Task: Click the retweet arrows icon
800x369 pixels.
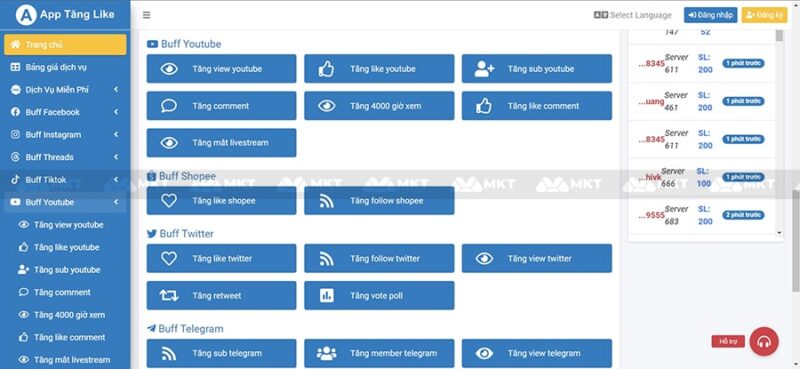Action: pos(169,296)
